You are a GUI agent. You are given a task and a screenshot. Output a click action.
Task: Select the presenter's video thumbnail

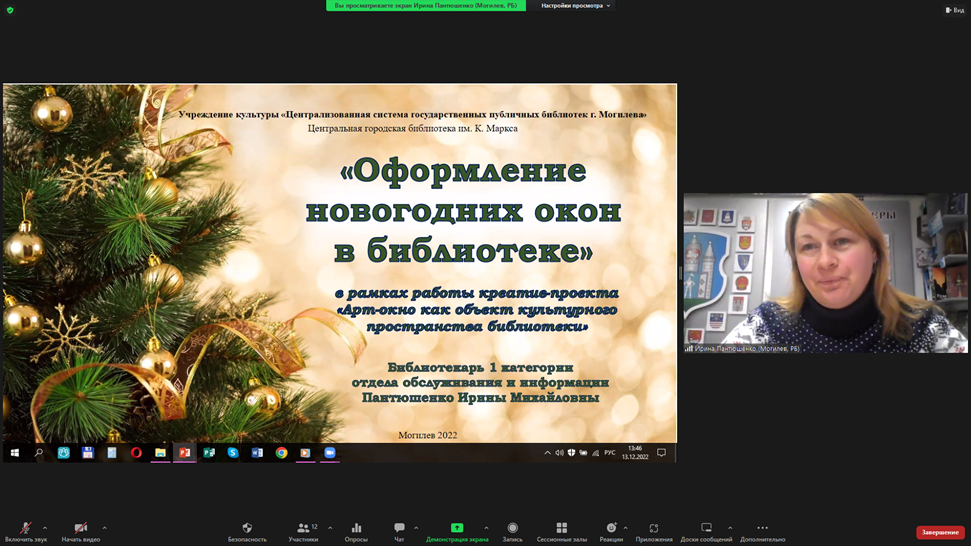coord(825,273)
